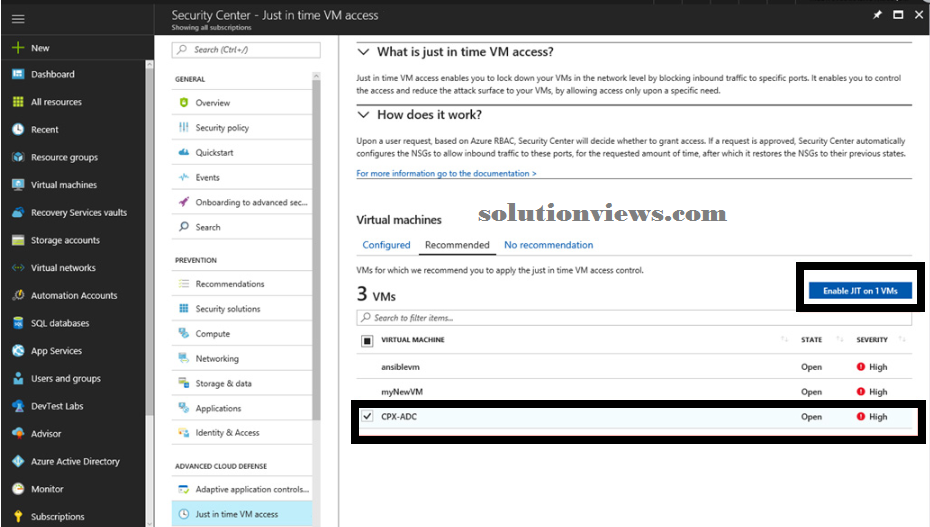Click the high severity icon for ansiblevm
This screenshot has height=527, width=930.
[x=861, y=367]
